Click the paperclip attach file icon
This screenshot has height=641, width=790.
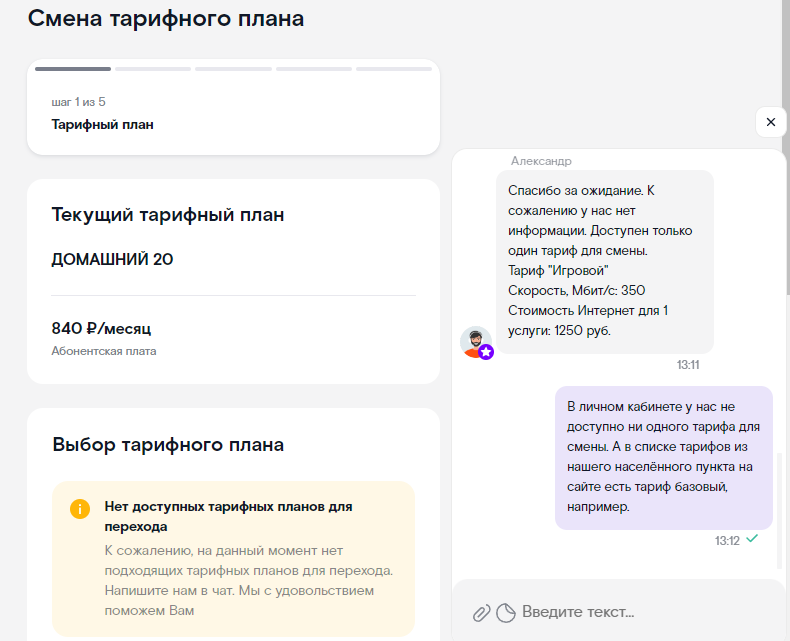pos(481,612)
